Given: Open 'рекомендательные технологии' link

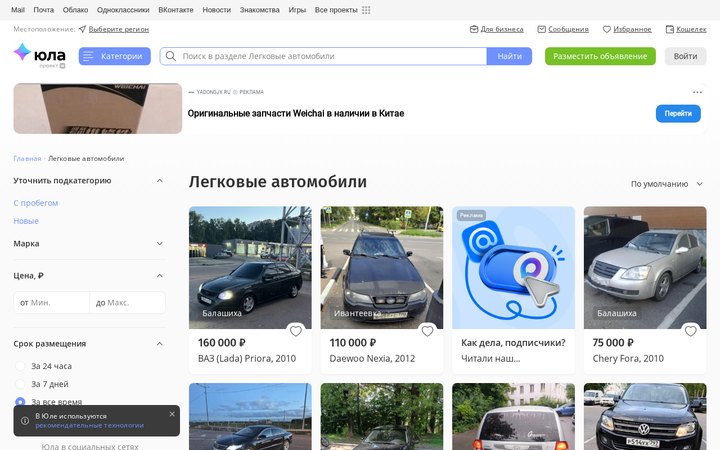Looking at the screenshot, I should (90, 426).
